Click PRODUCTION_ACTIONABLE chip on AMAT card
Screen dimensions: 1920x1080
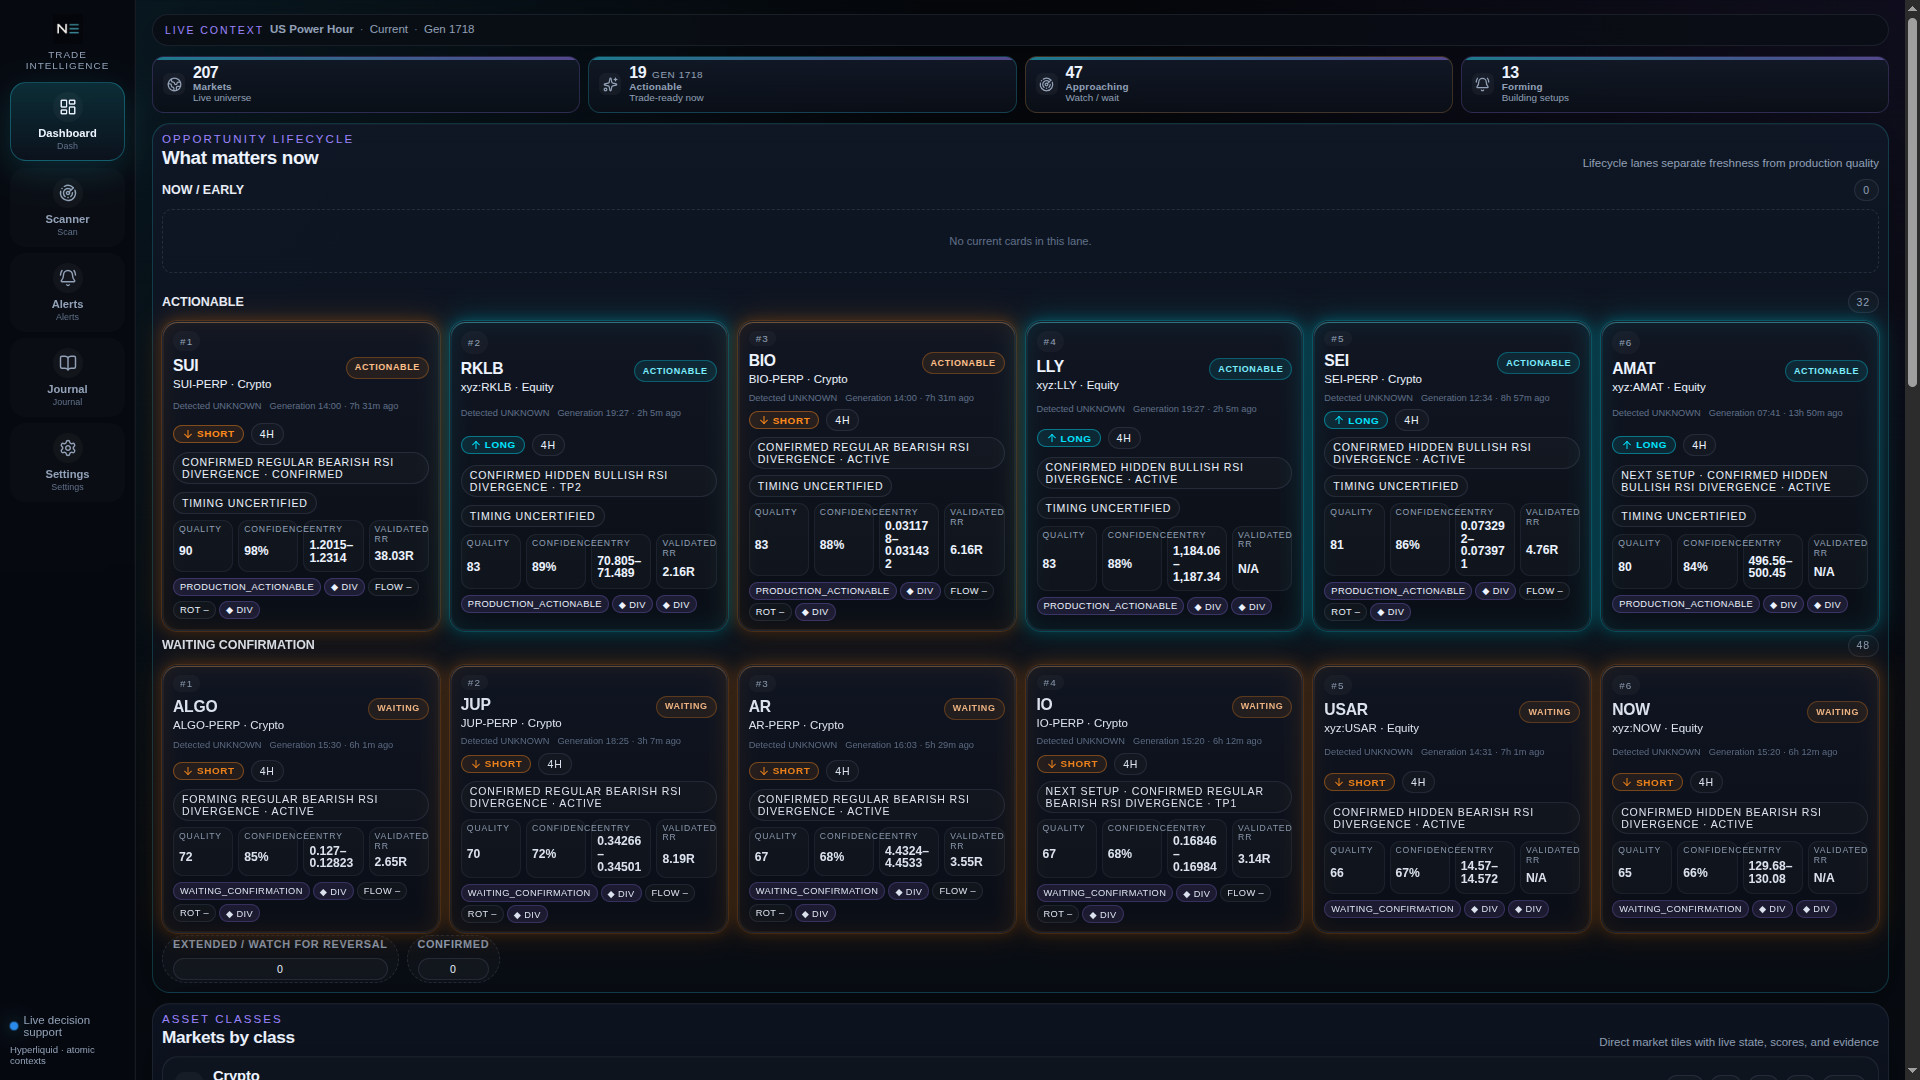(x=1685, y=604)
